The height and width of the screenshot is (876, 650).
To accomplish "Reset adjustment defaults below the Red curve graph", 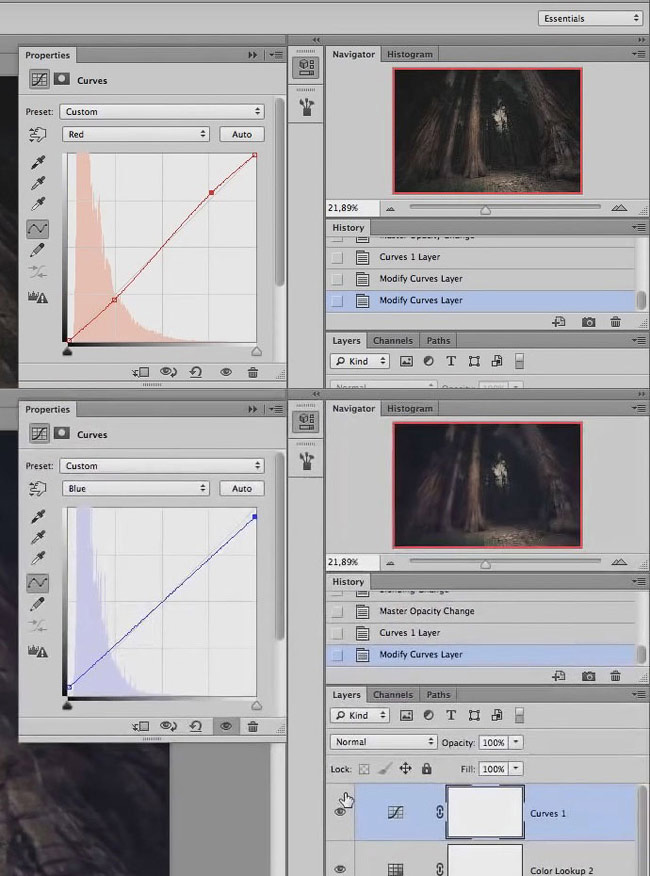I will [x=195, y=372].
